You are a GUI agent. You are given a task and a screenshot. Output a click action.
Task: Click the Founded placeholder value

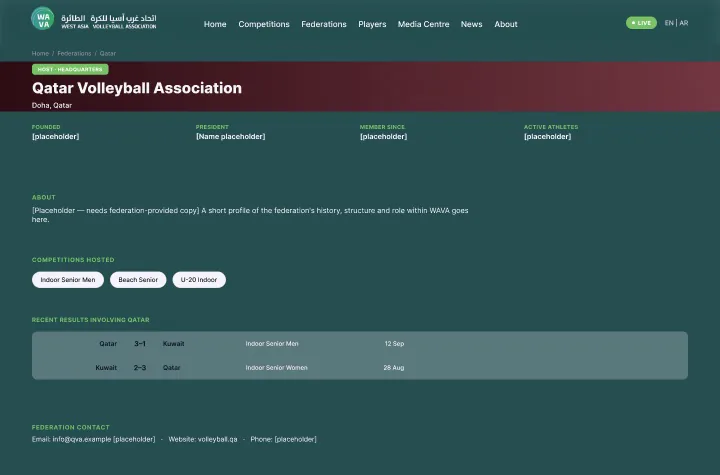click(56, 136)
